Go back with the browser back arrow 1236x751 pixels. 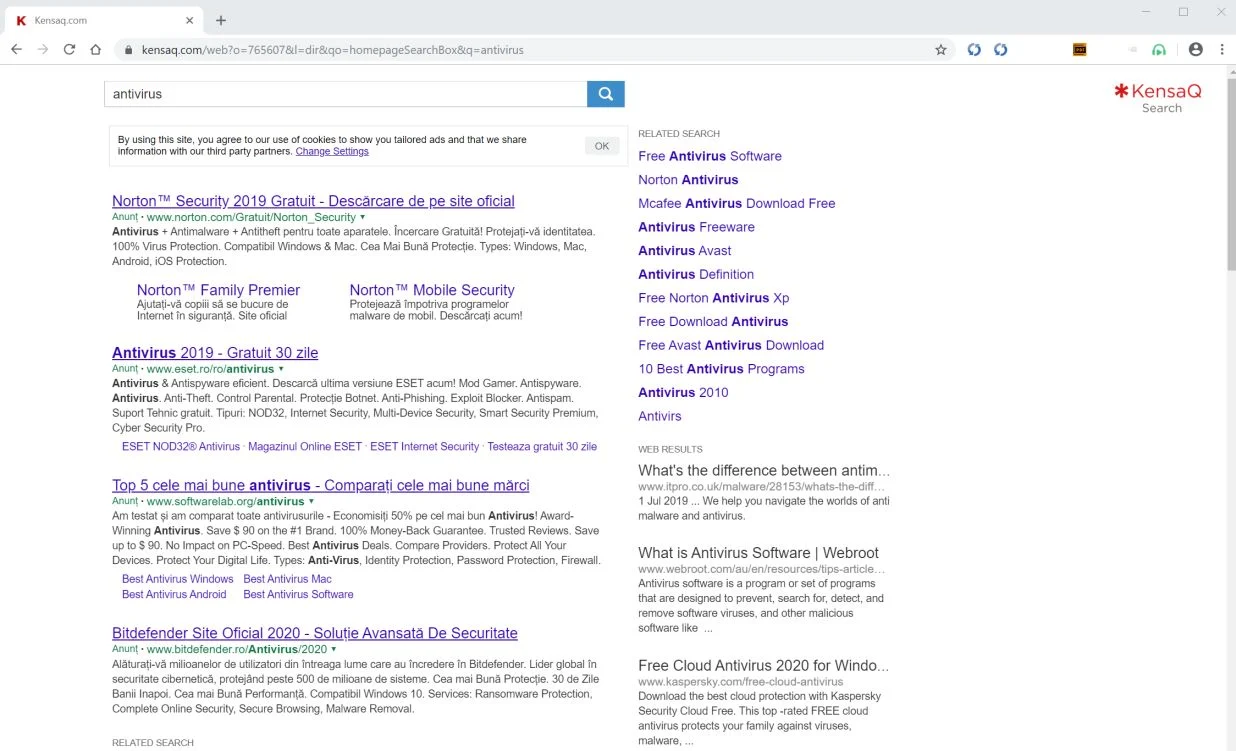point(16,49)
